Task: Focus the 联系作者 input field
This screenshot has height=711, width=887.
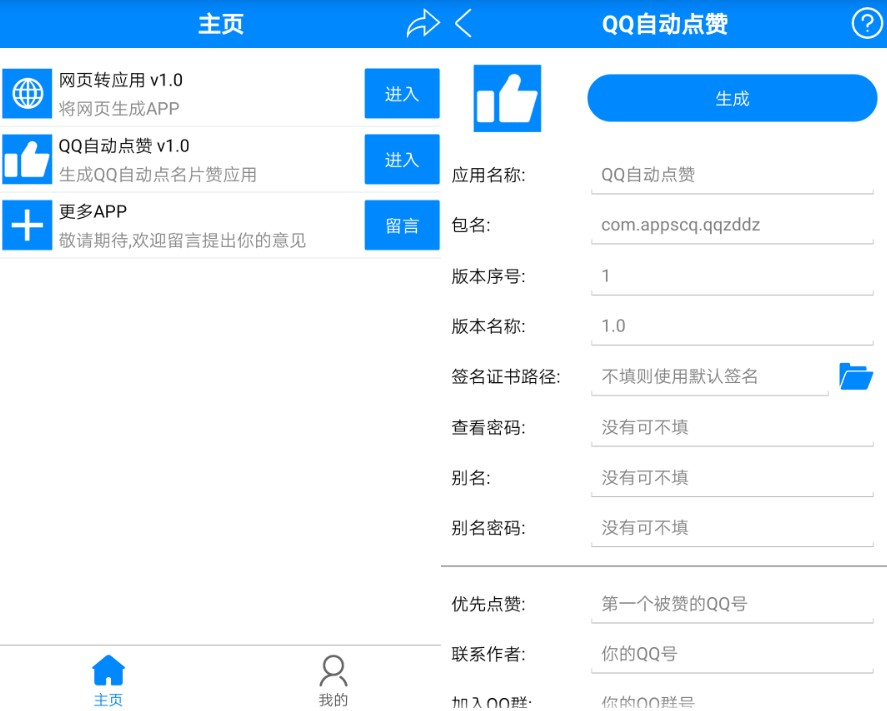Action: [732, 655]
